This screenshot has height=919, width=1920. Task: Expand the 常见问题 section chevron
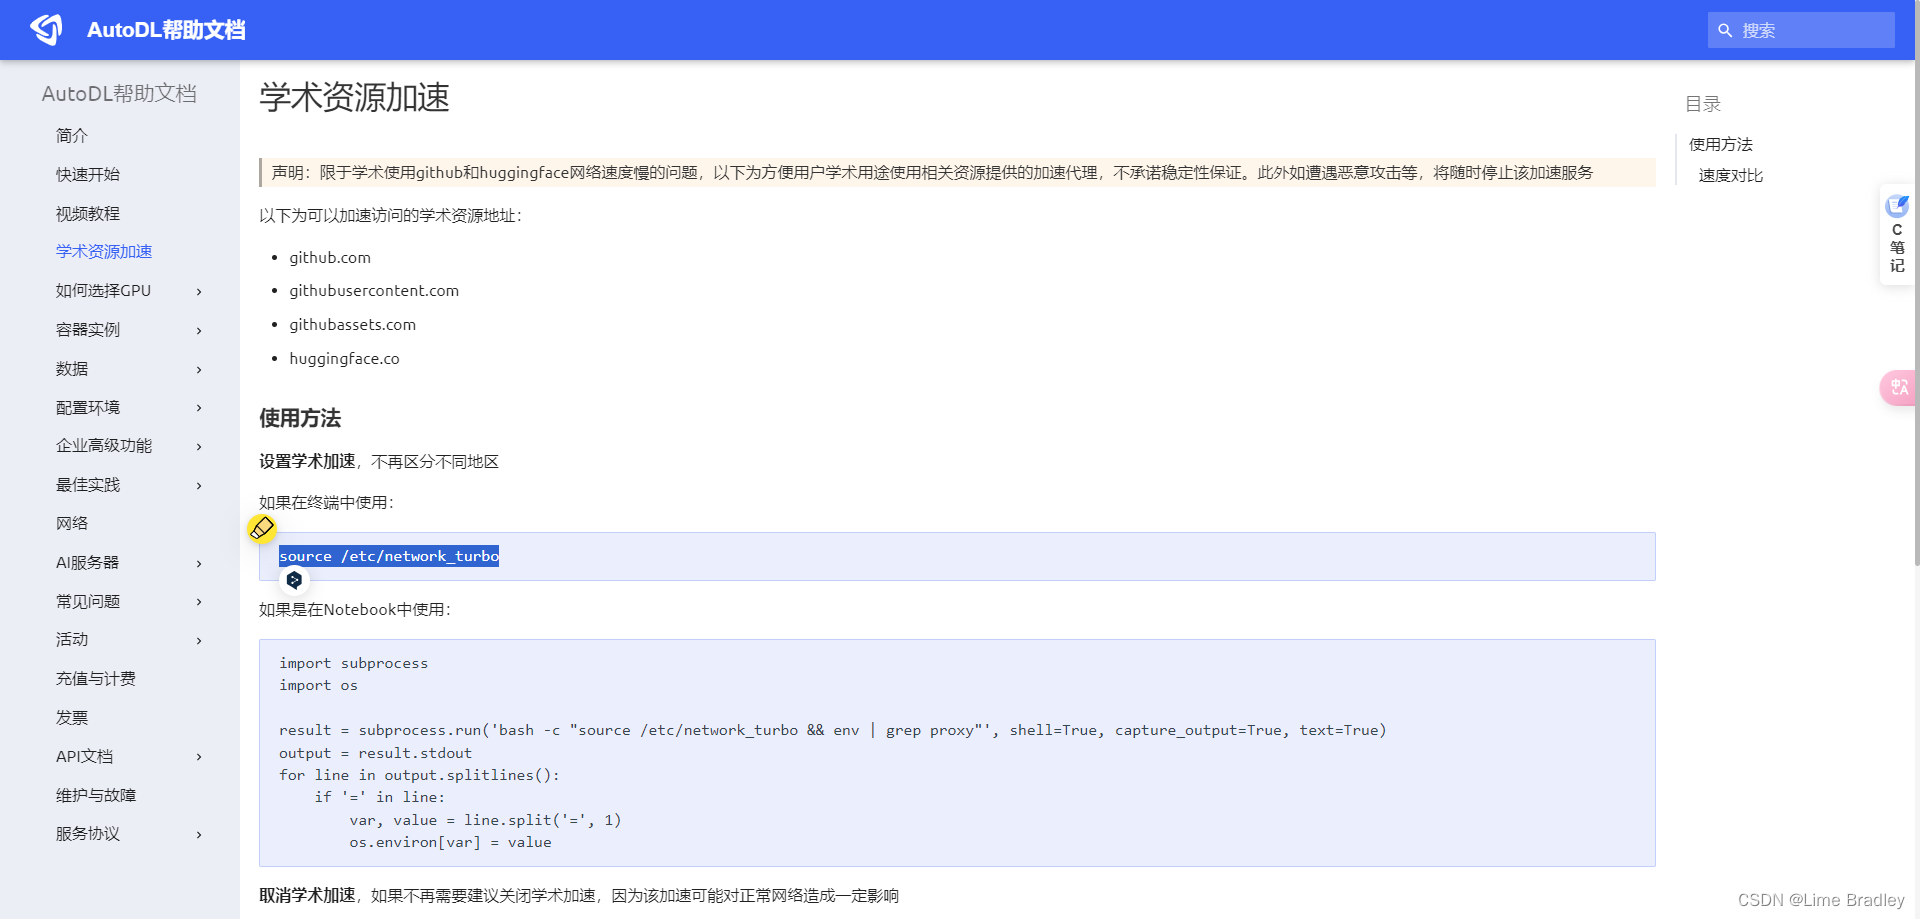199,601
